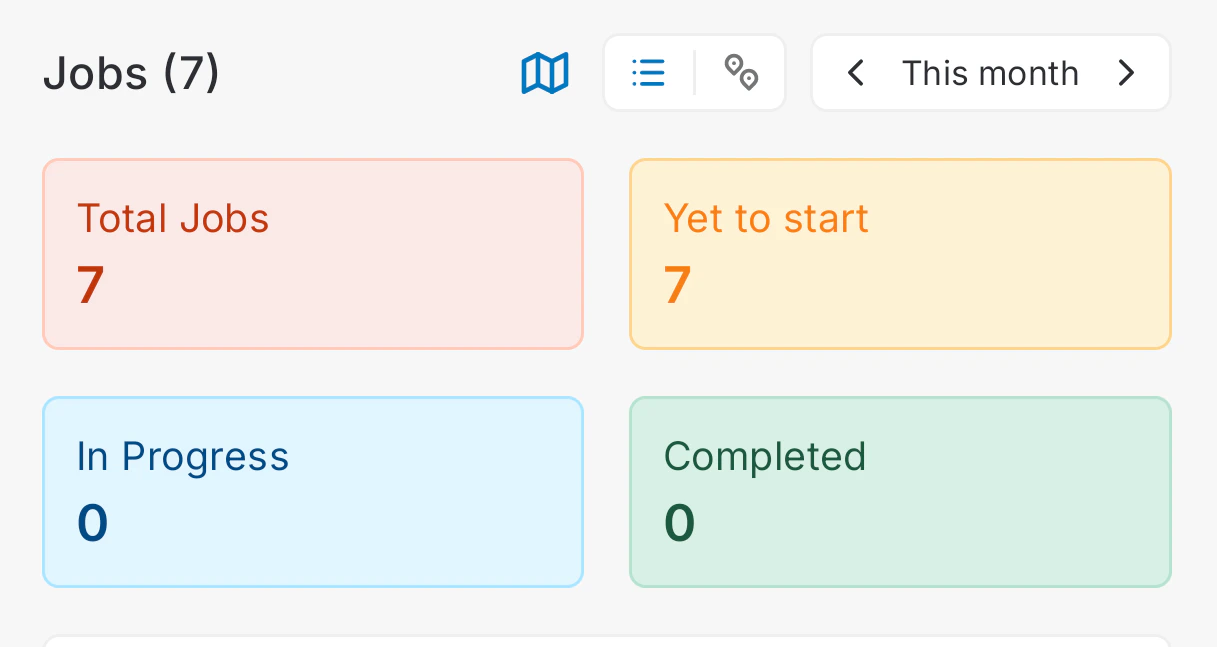
Task: Open the blue map view icon
Action: coord(545,73)
